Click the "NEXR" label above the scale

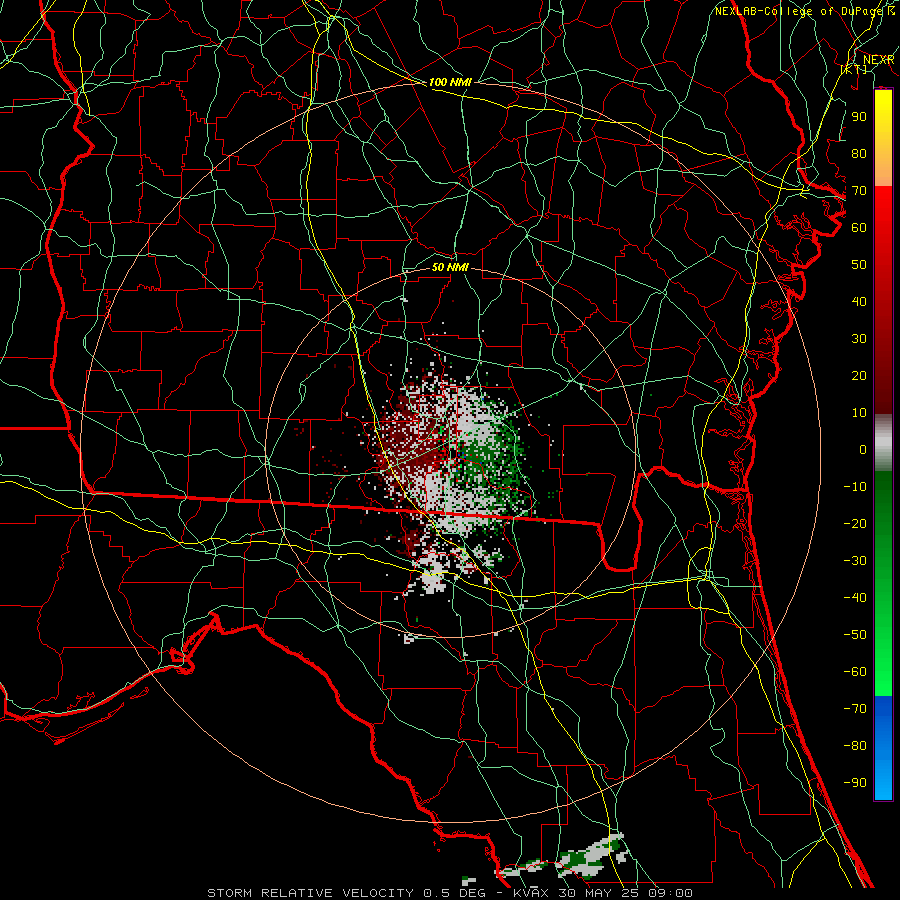878,60
